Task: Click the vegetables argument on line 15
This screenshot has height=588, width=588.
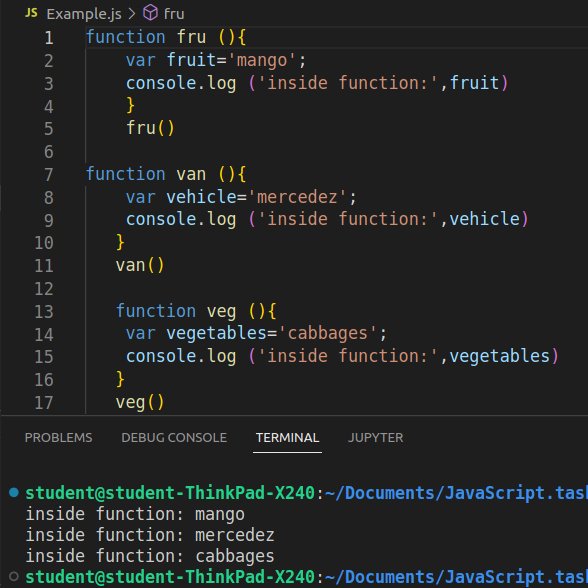Action: click(500, 356)
